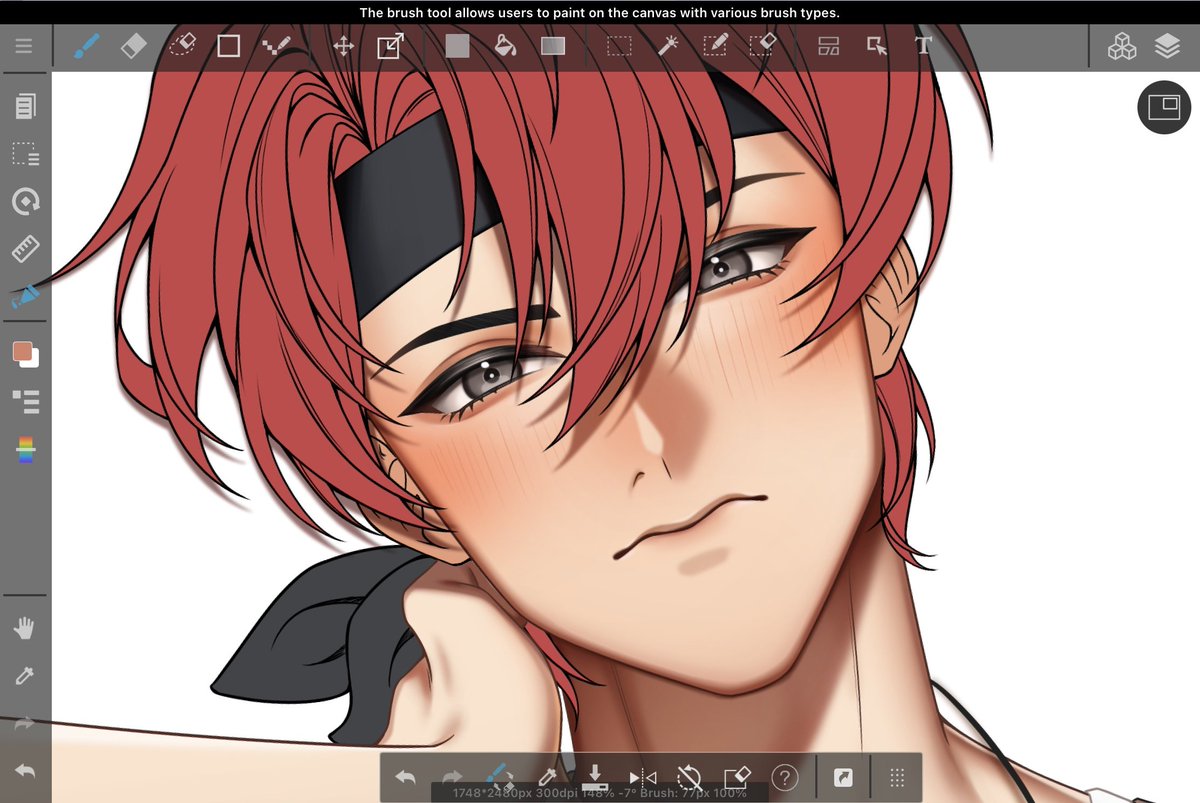Select the Operation cursor tool
This screenshot has height=803, width=1200.
(877, 46)
